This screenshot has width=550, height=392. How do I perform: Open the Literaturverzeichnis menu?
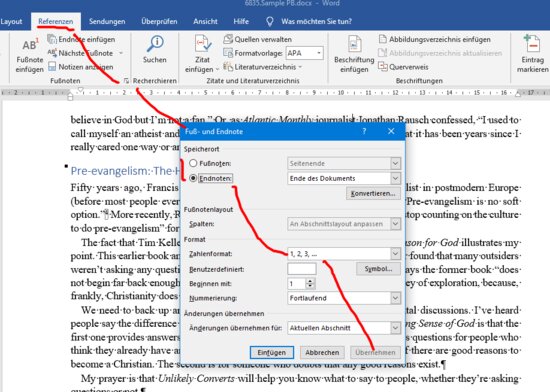(263, 67)
